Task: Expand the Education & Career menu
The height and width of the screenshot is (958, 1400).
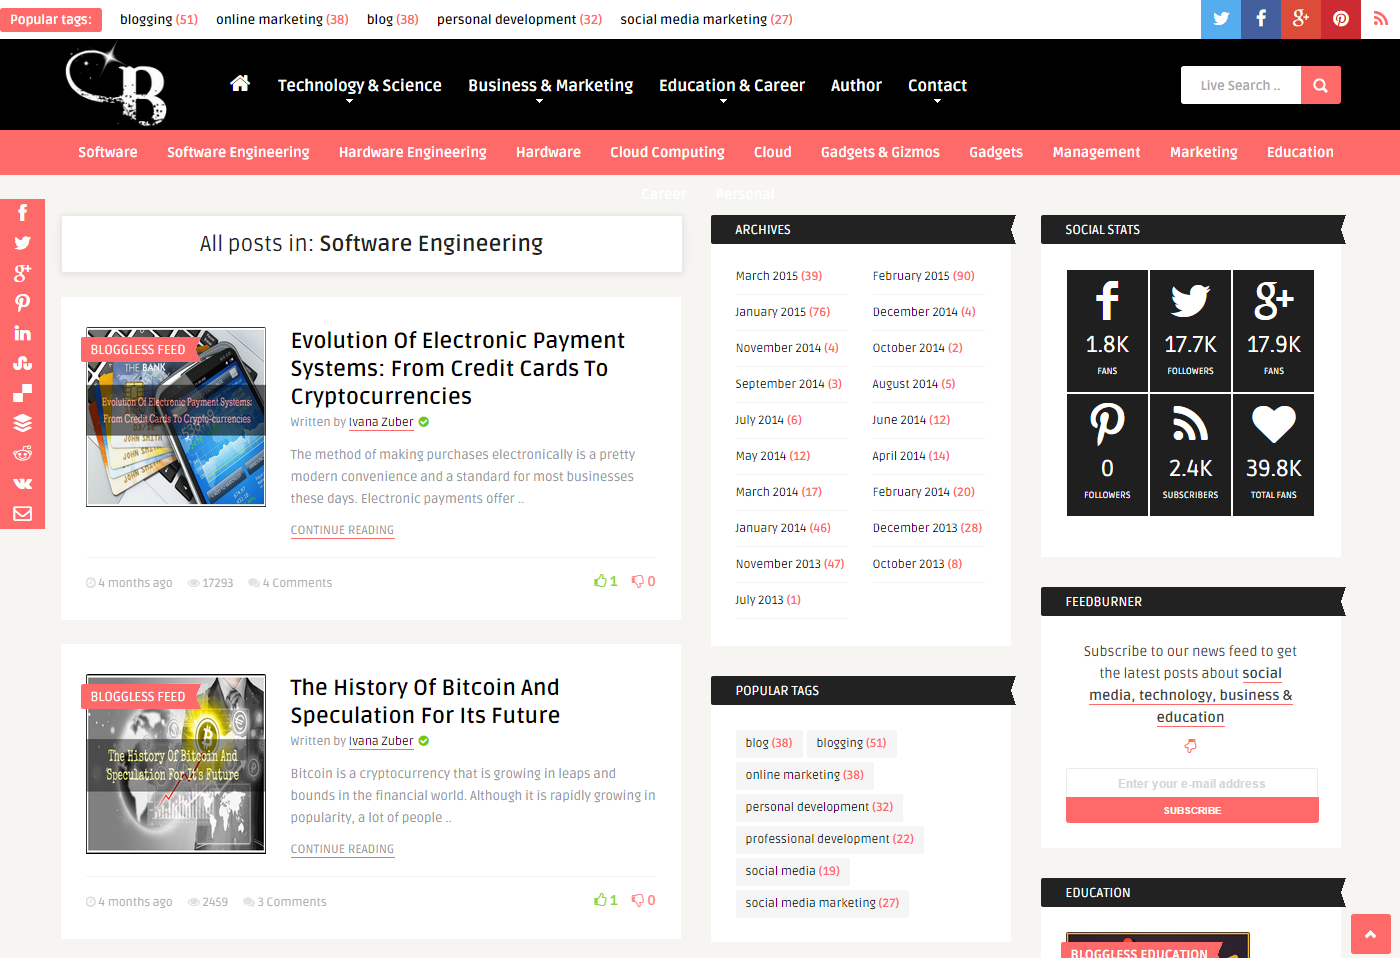Action: 731,86
